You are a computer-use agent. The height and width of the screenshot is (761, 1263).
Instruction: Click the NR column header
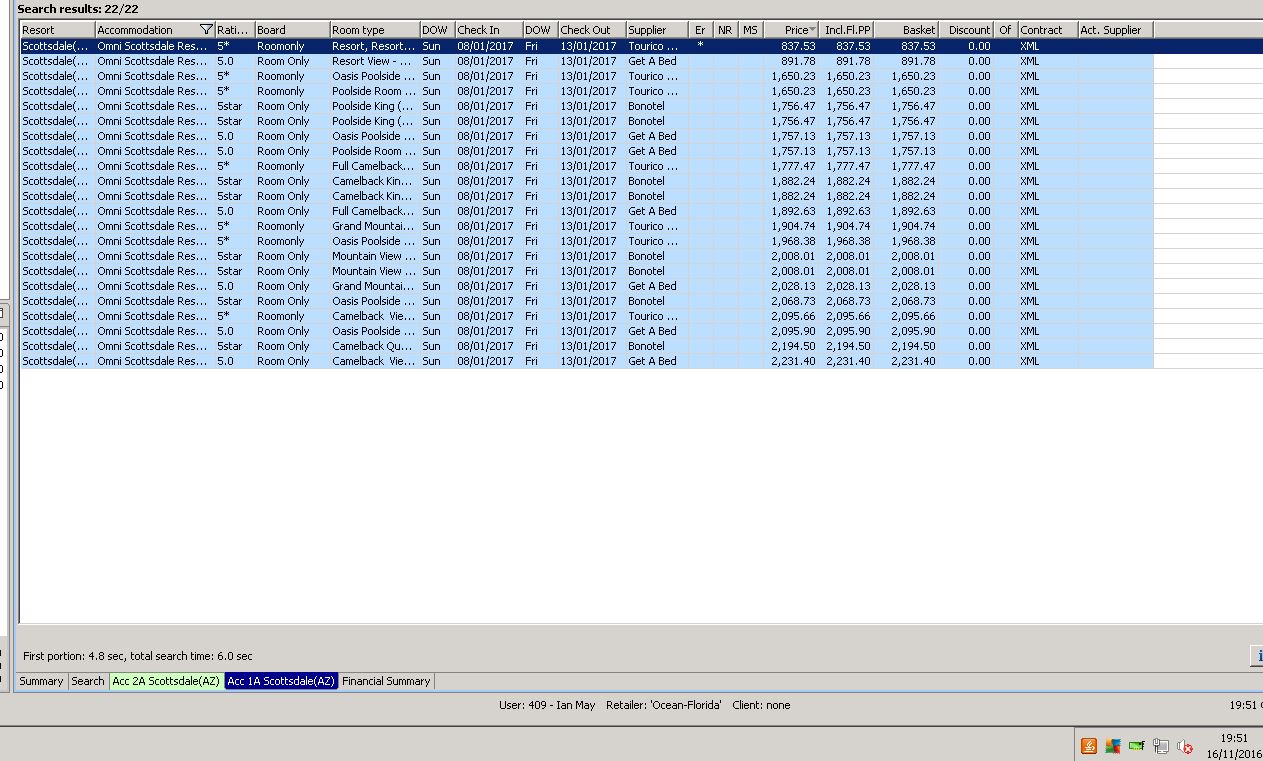(x=726, y=30)
